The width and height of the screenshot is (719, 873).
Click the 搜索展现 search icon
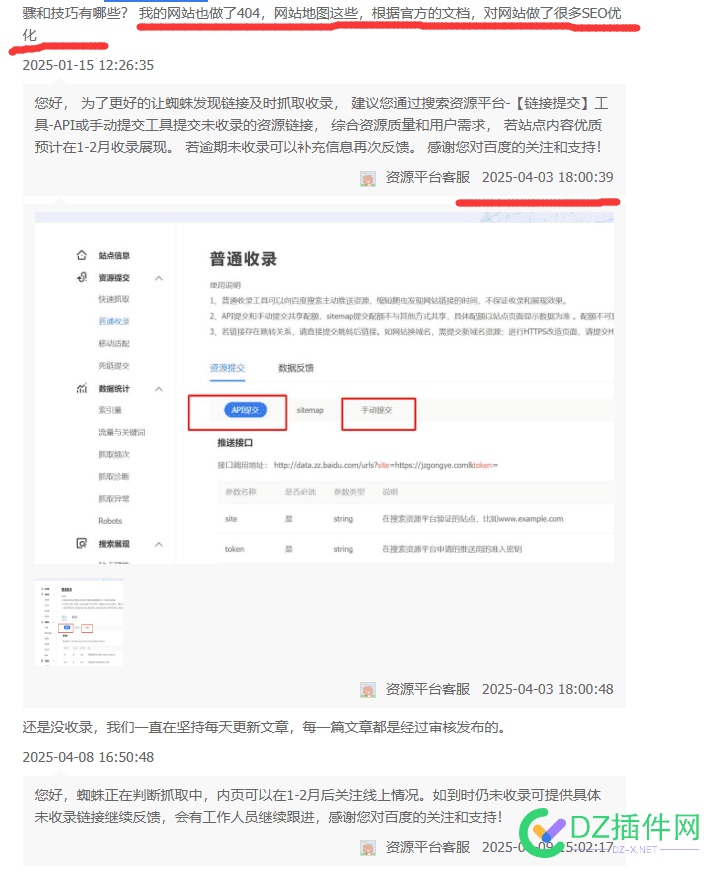(x=82, y=543)
